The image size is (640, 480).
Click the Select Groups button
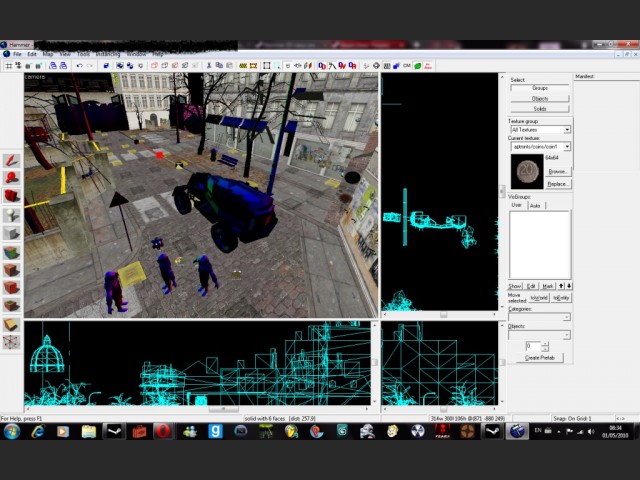pyautogui.click(x=540, y=88)
